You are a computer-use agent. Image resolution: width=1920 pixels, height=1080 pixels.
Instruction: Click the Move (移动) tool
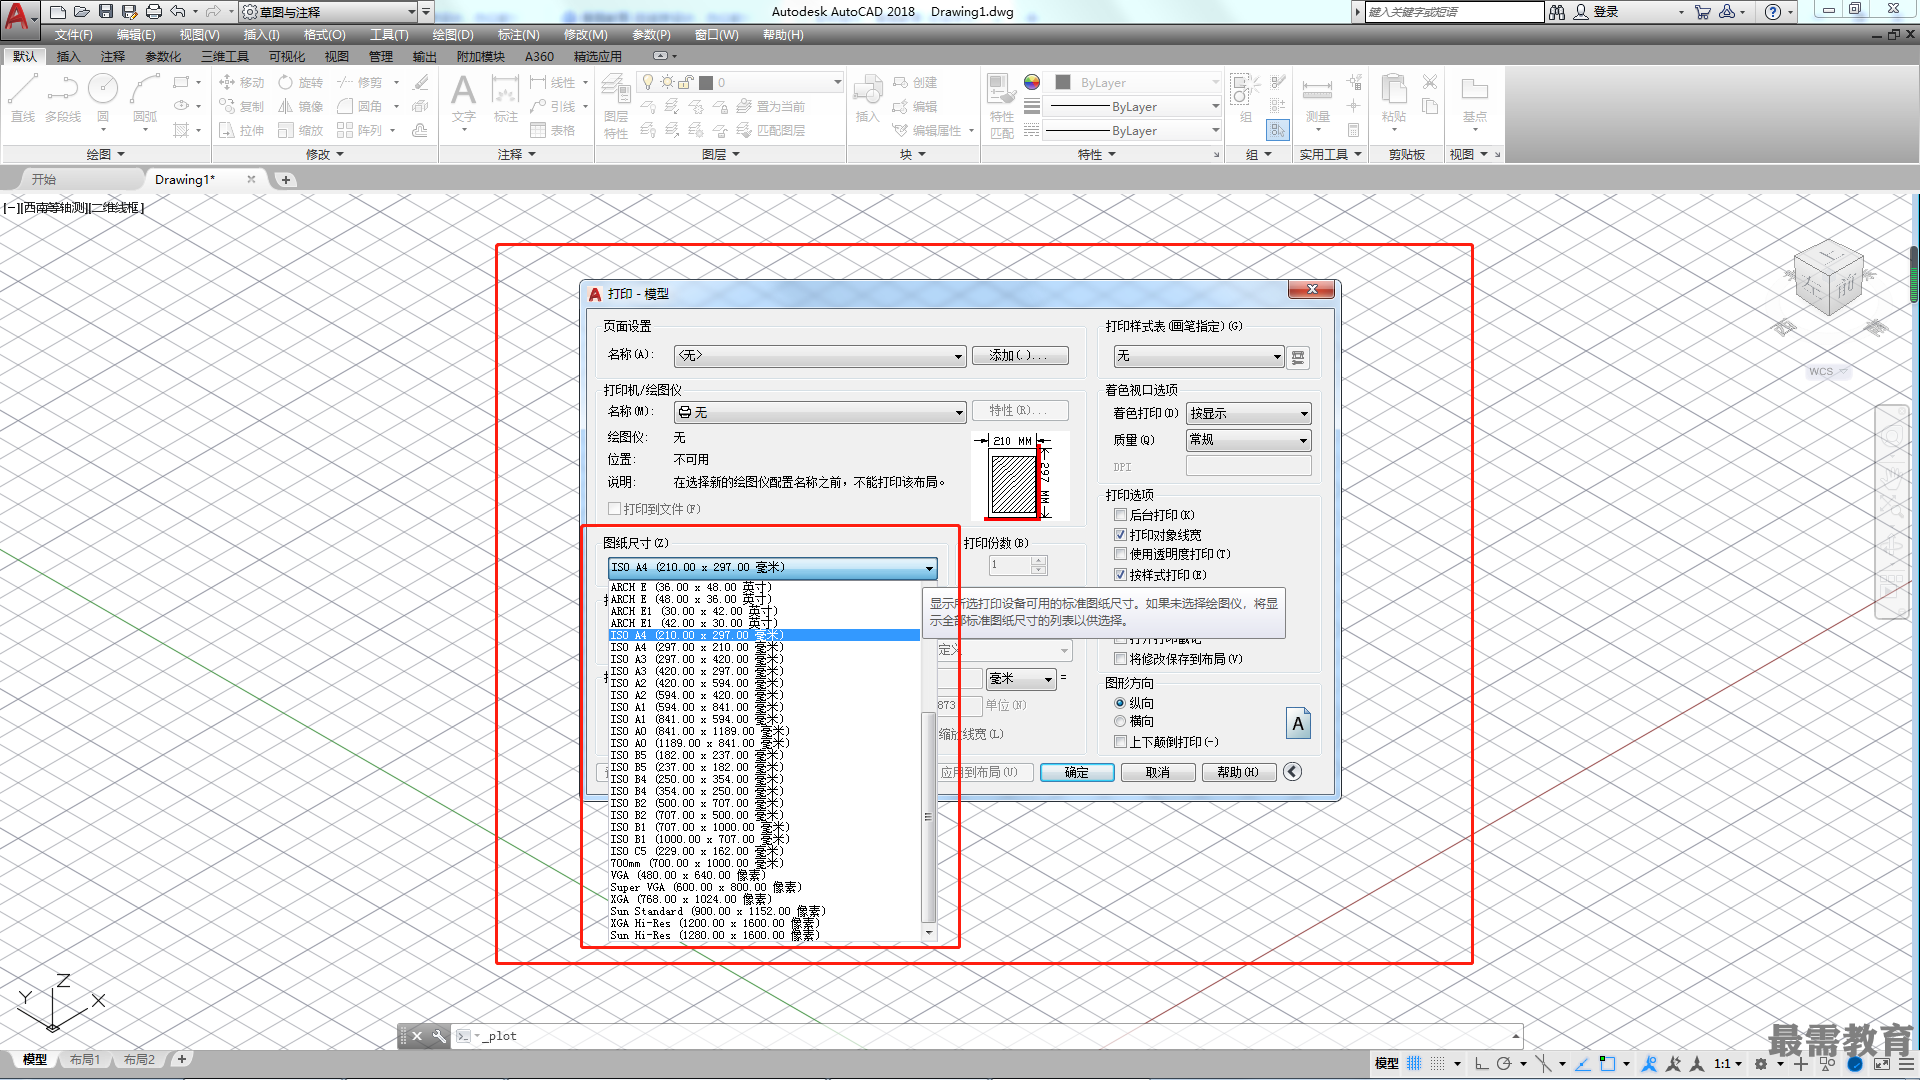tap(241, 82)
